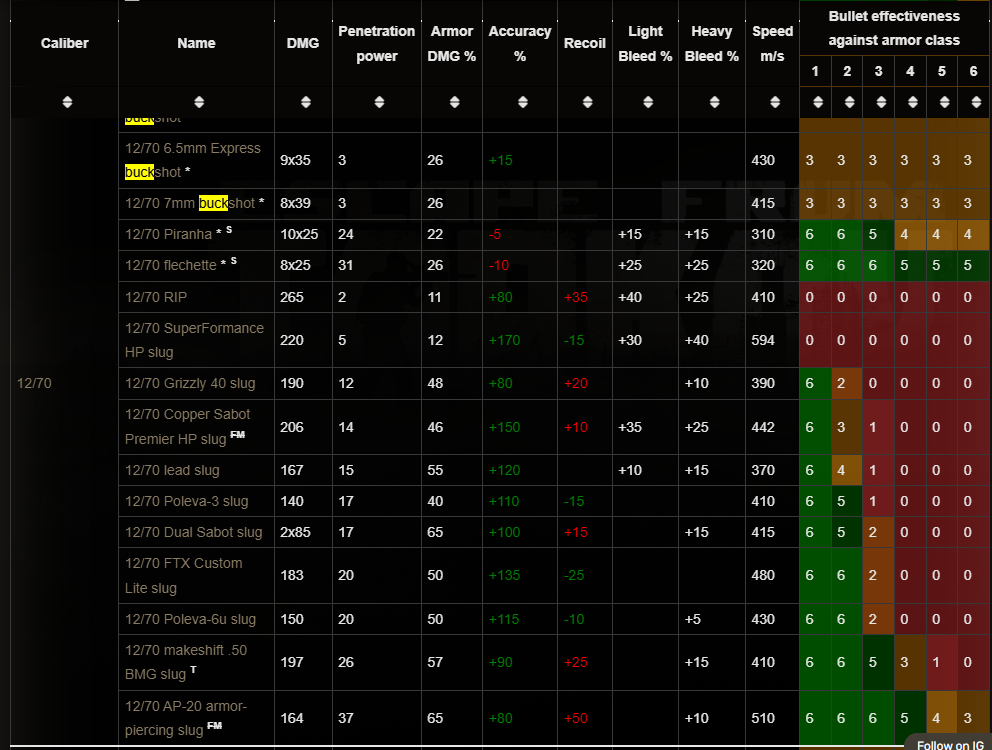Sort by armor class 1 arrows
992x750 pixels.
coord(817,102)
